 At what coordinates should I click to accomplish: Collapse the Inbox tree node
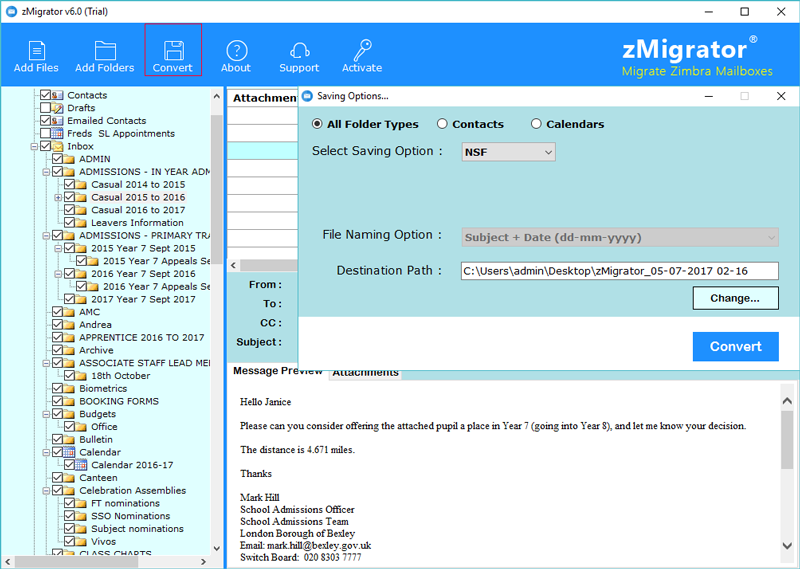[x=34, y=146]
